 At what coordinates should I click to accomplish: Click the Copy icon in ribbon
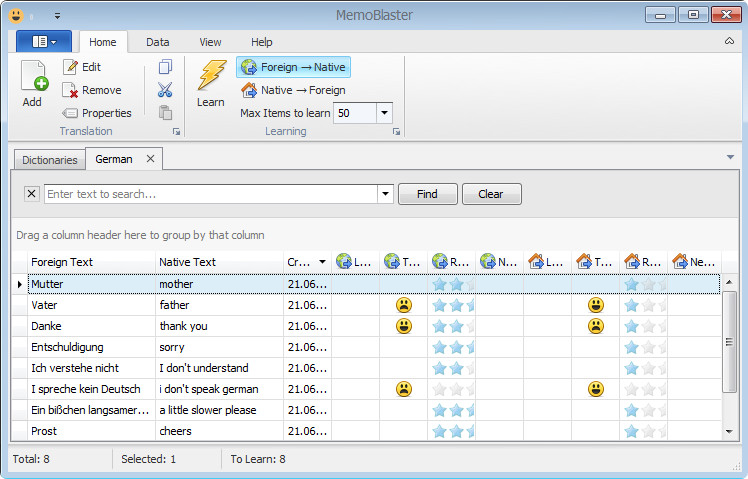(x=165, y=67)
